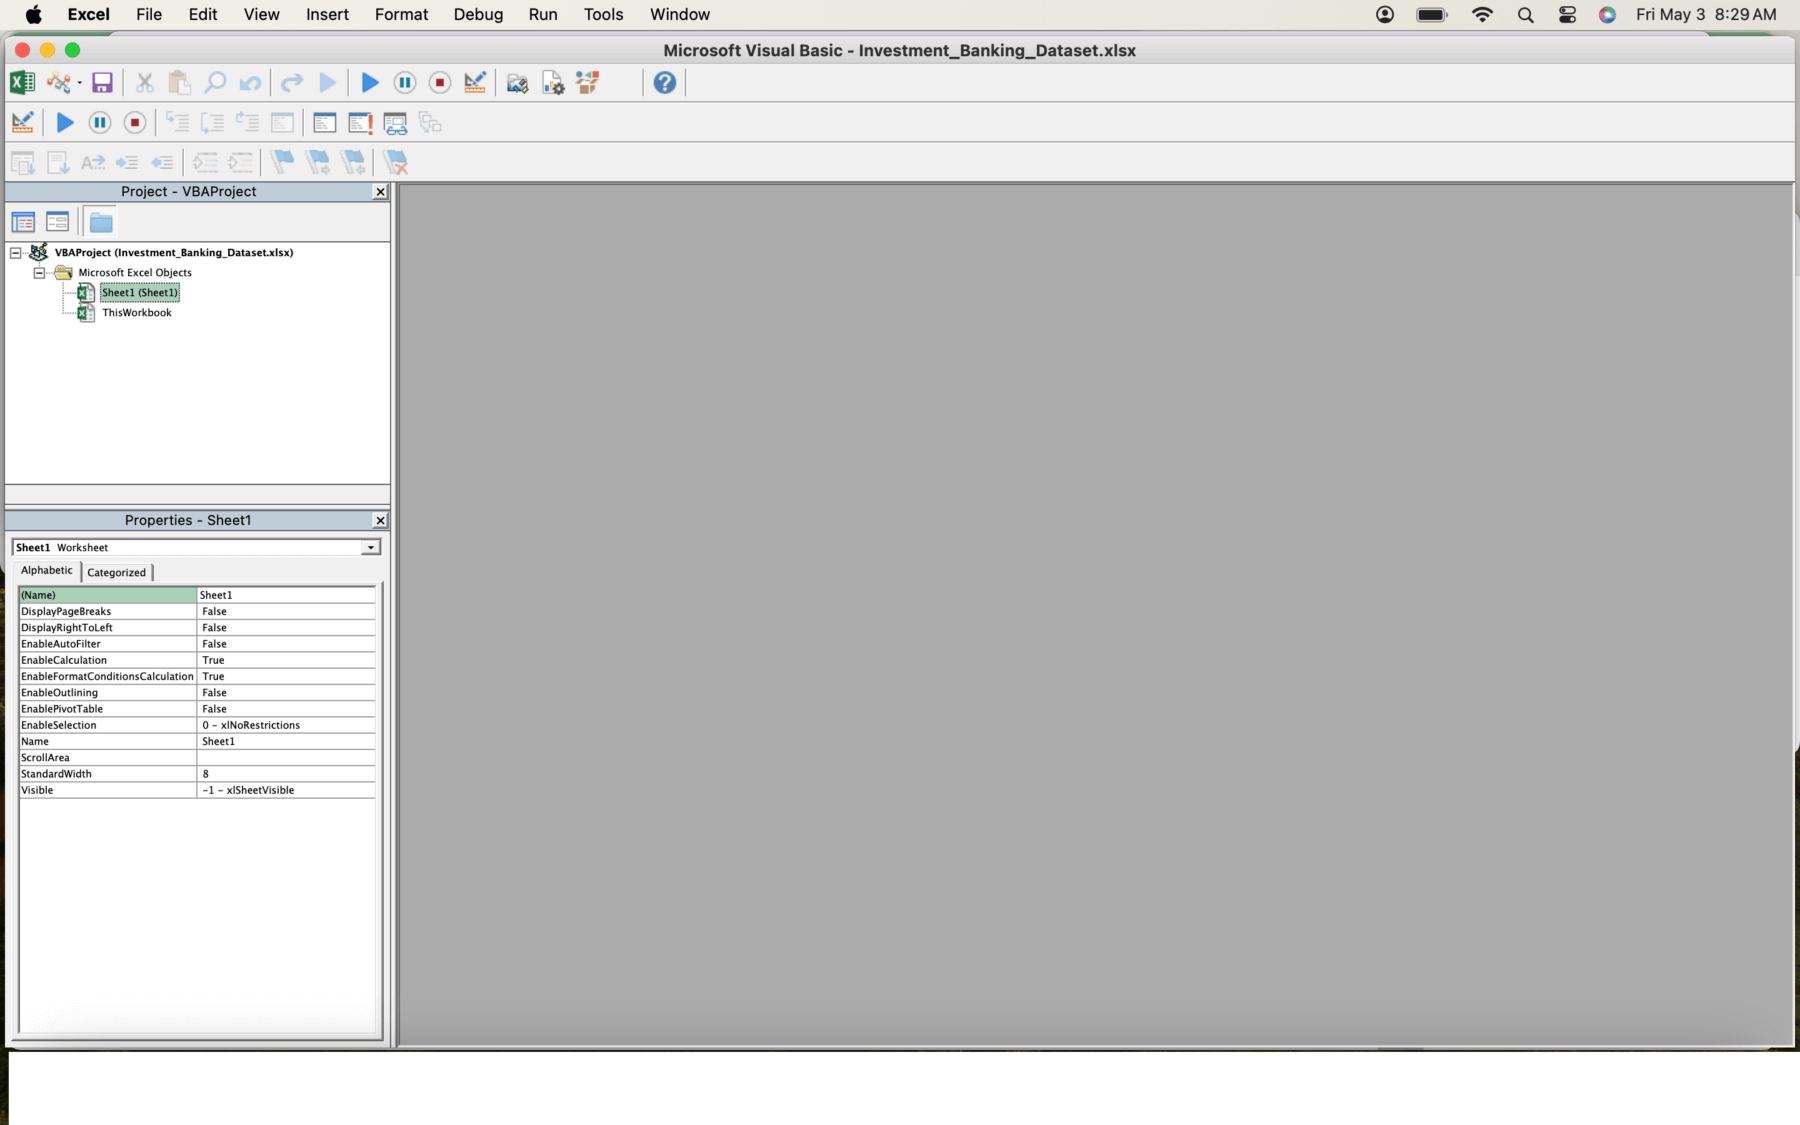Image resolution: width=1800 pixels, height=1125 pixels.
Task: Select Sheet1 (Sheet1) in the project tree
Action: click(140, 293)
